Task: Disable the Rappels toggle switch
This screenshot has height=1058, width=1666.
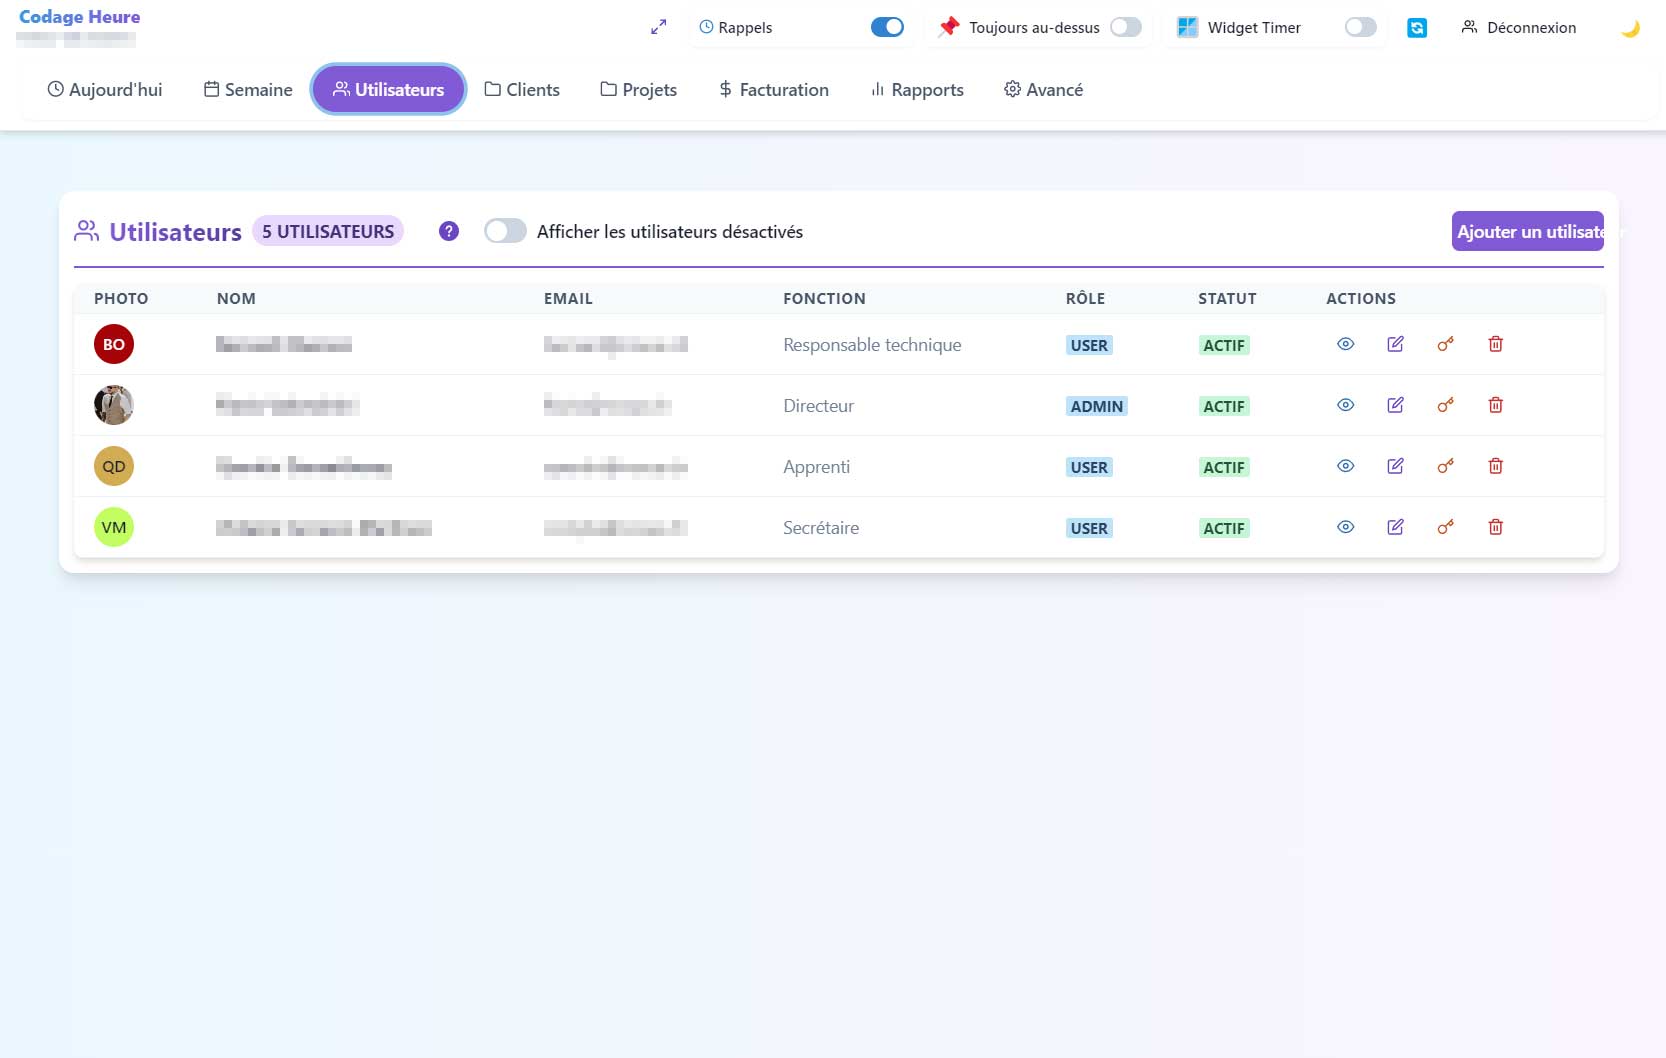Action: pos(886,27)
